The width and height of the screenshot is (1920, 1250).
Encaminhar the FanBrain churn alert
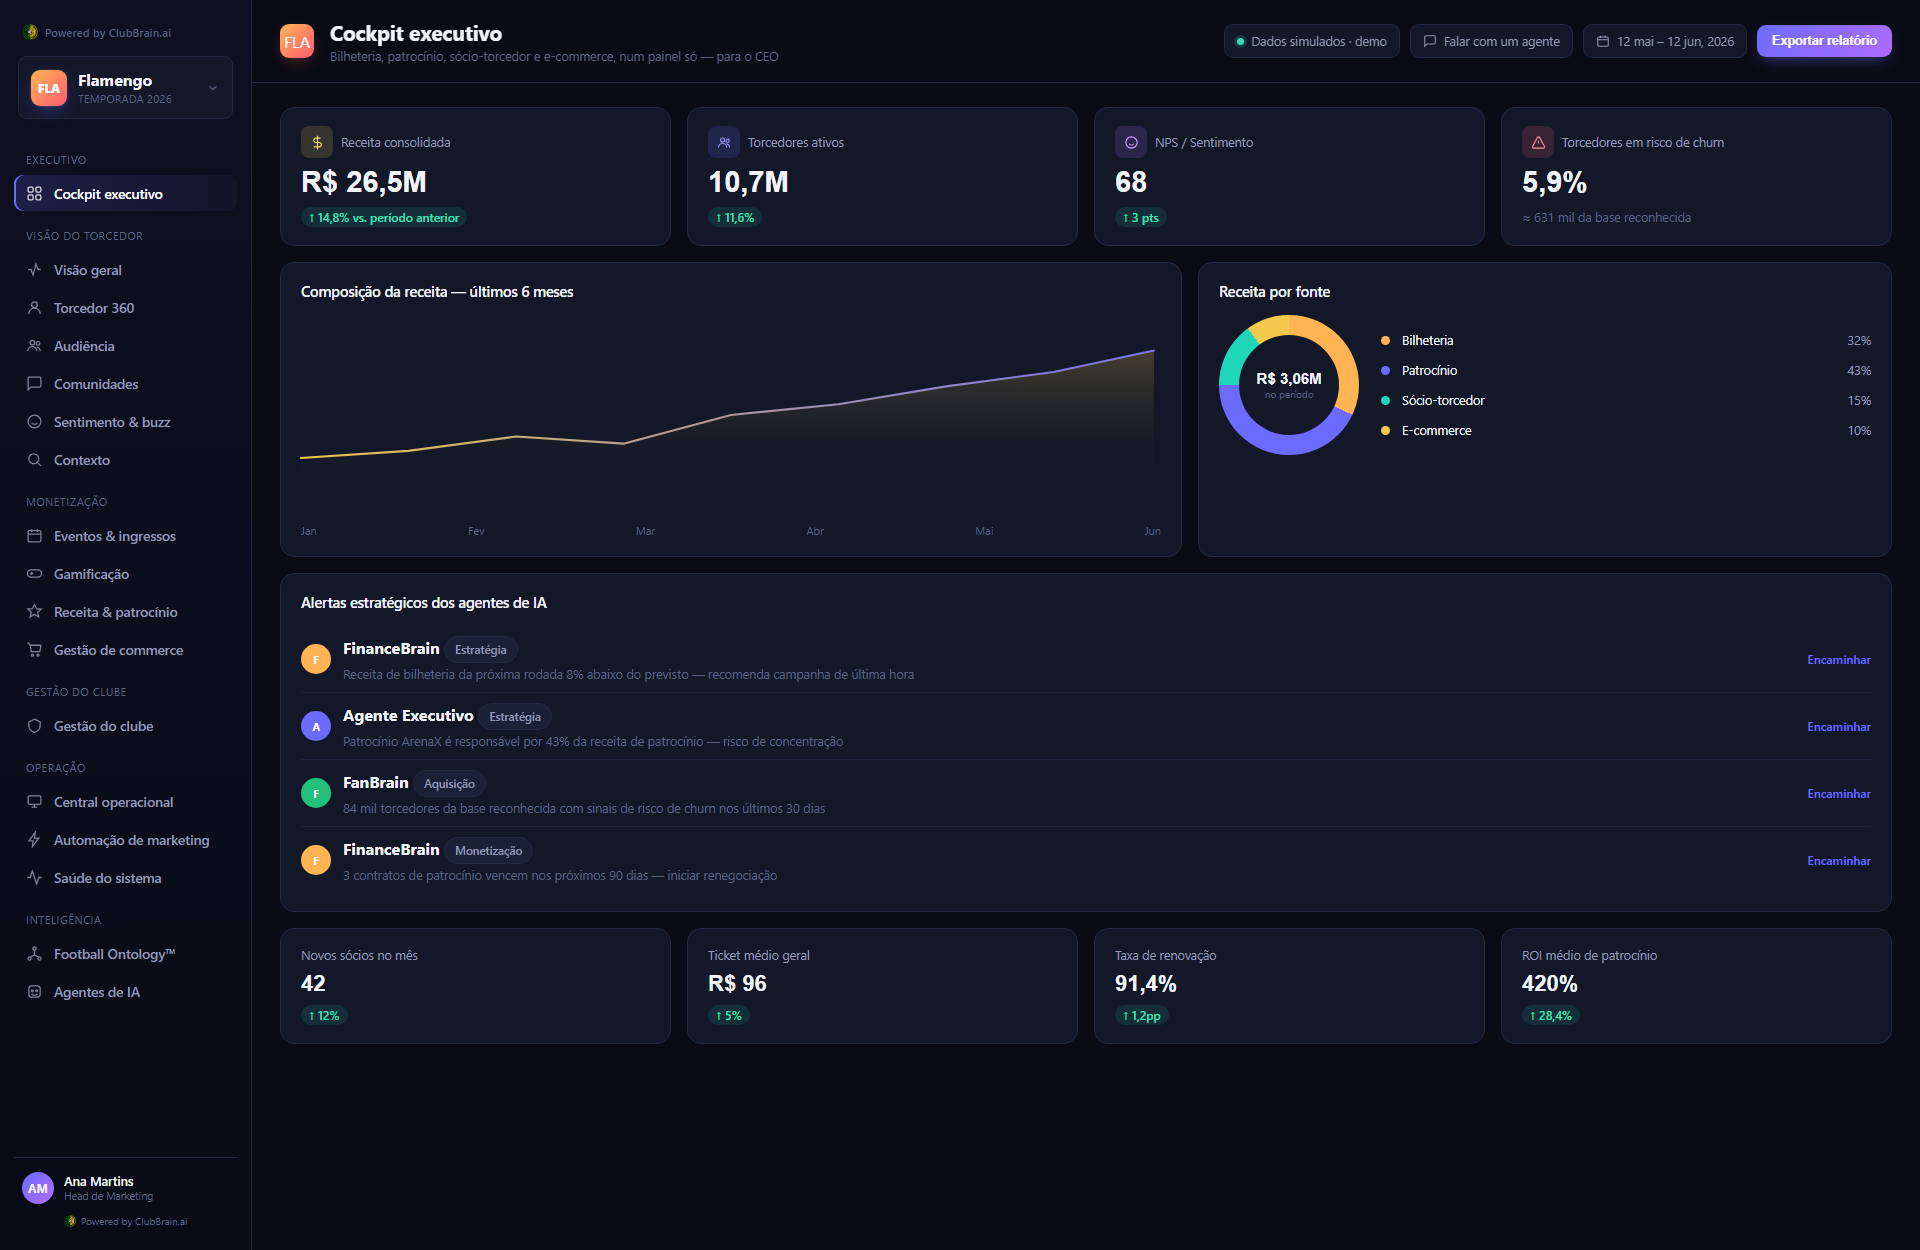1838,794
